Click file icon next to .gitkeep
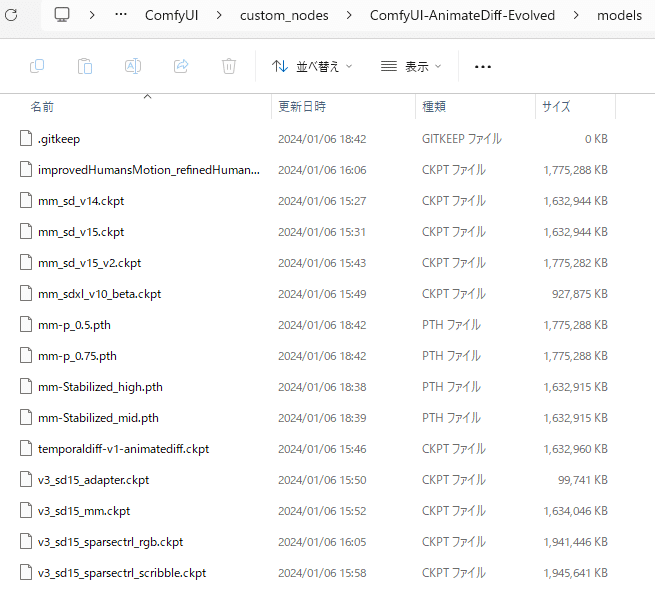Viewport: 655px width, 593px height. coord(26,138)
